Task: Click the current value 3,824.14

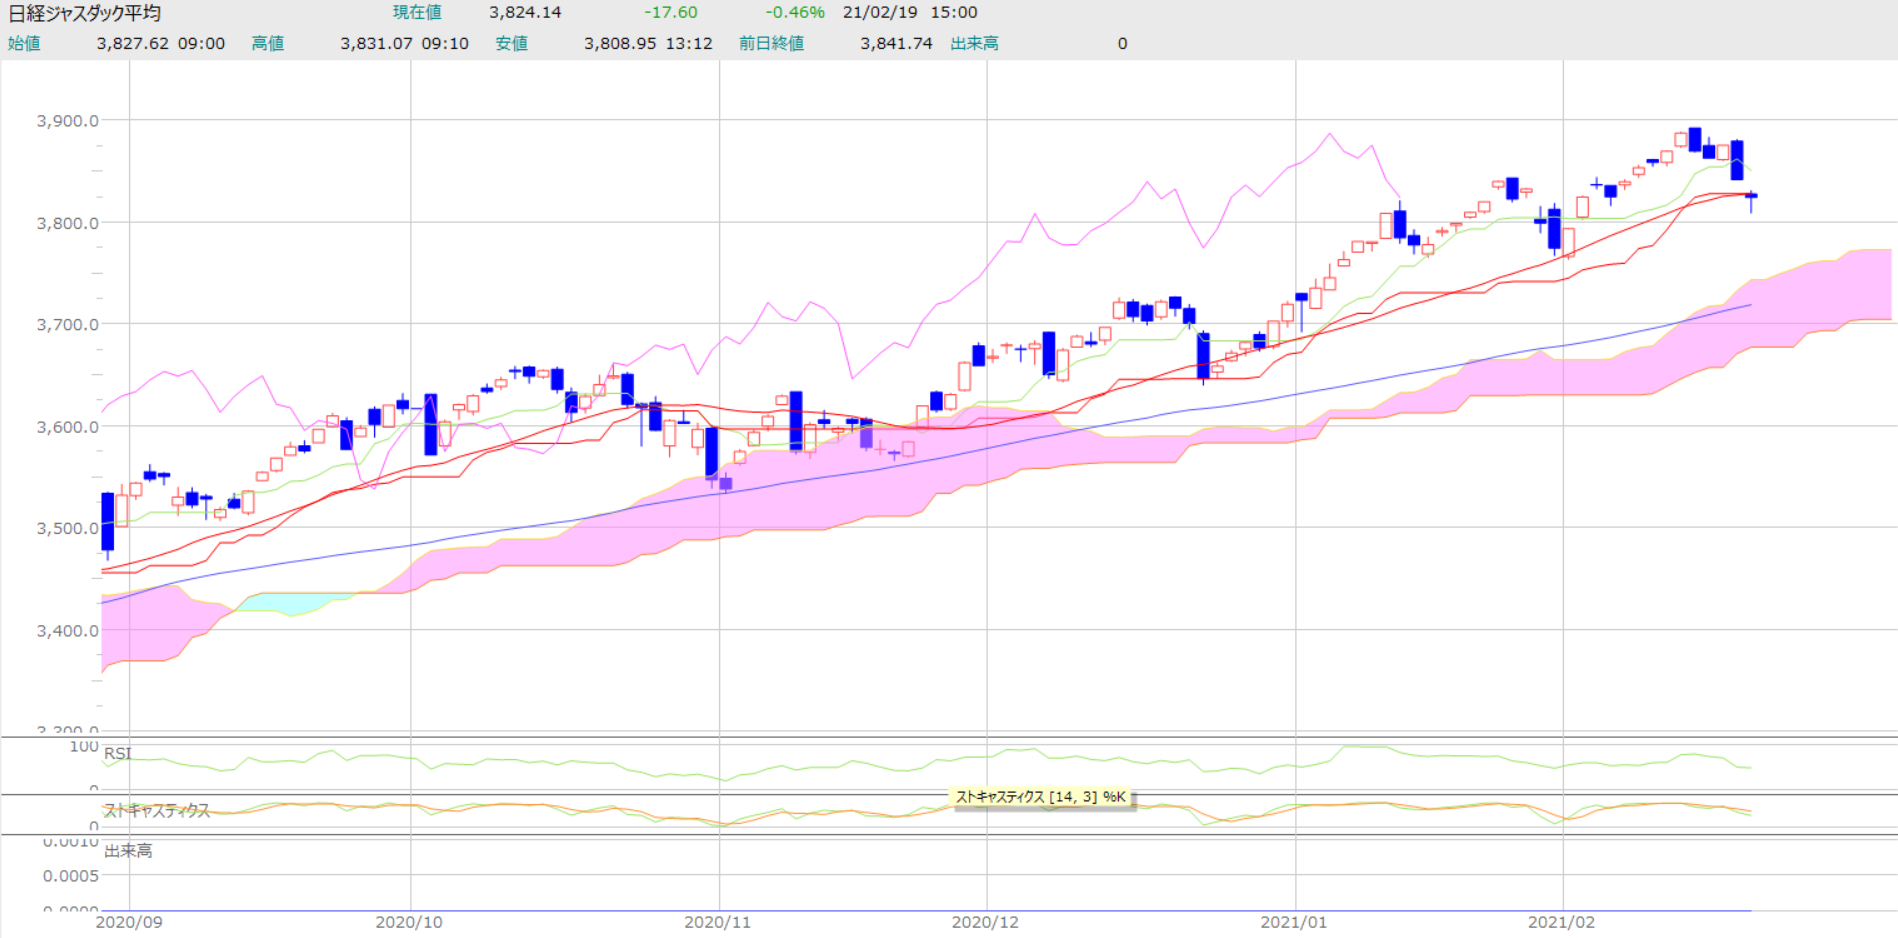Action: click(525, 12)
